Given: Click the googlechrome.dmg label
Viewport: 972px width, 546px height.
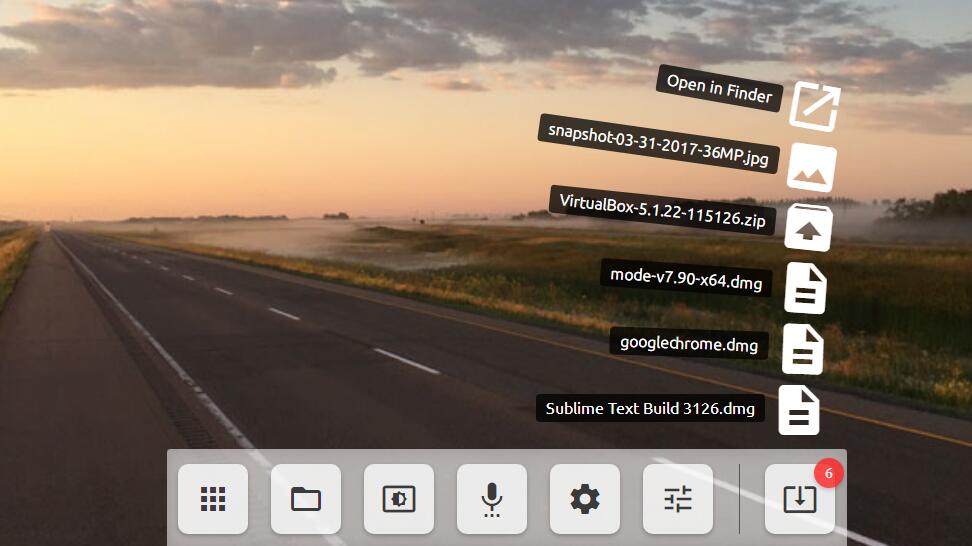Looking at the screenshot, I should point(689,344).
